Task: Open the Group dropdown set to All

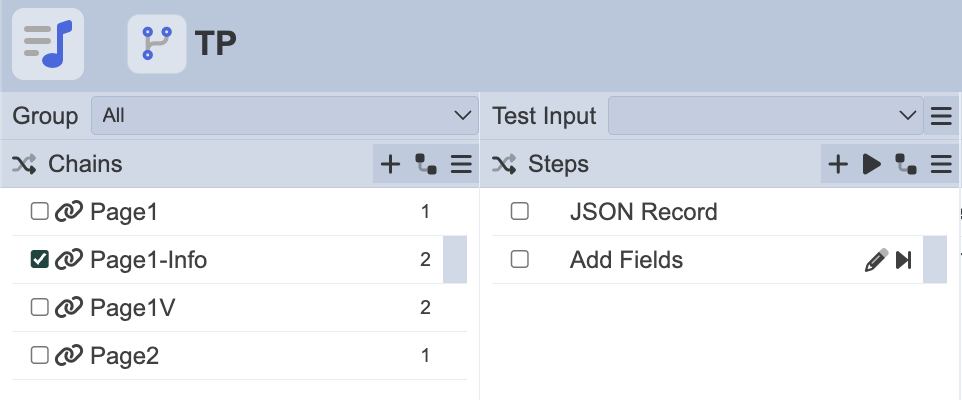Action: [284, 116]
